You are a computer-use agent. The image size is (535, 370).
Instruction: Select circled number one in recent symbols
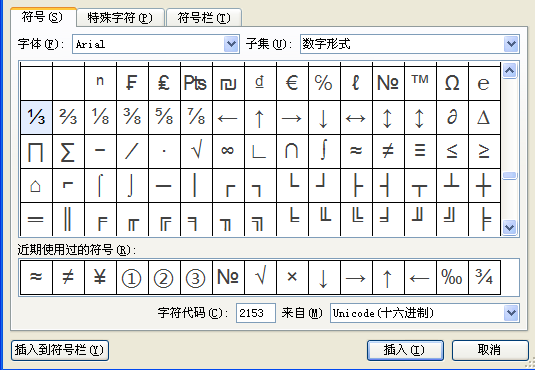pos(132,277)
